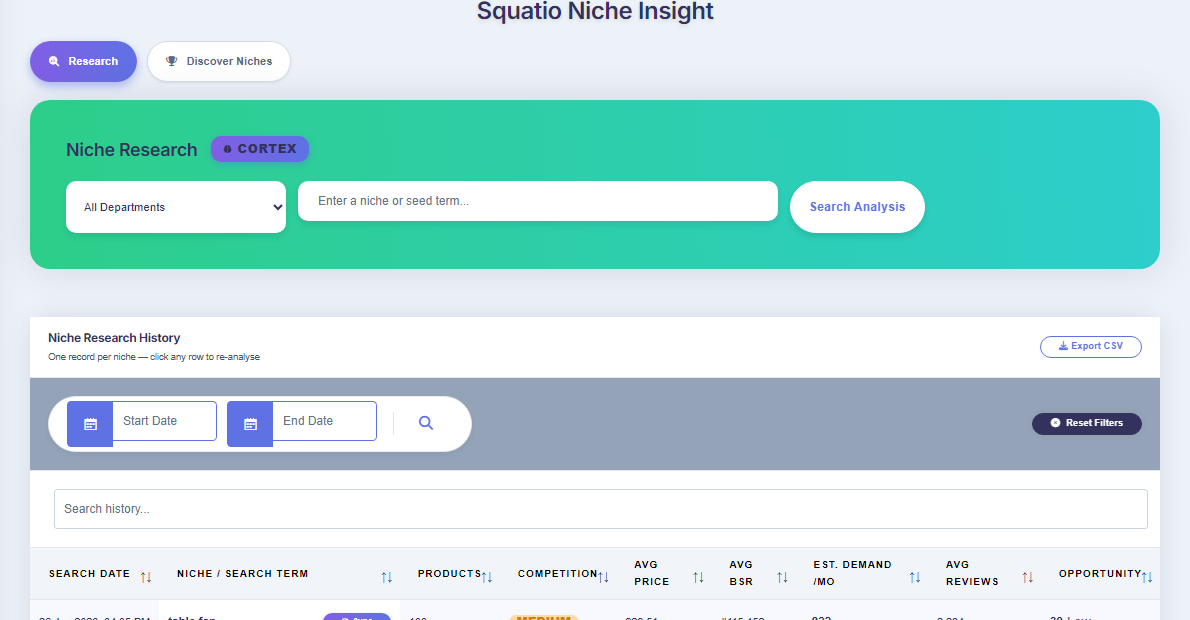Viewport: 1190px width, 620px height.
Task: Sort by Avg Price column arrows
Action: pos(698,578)
